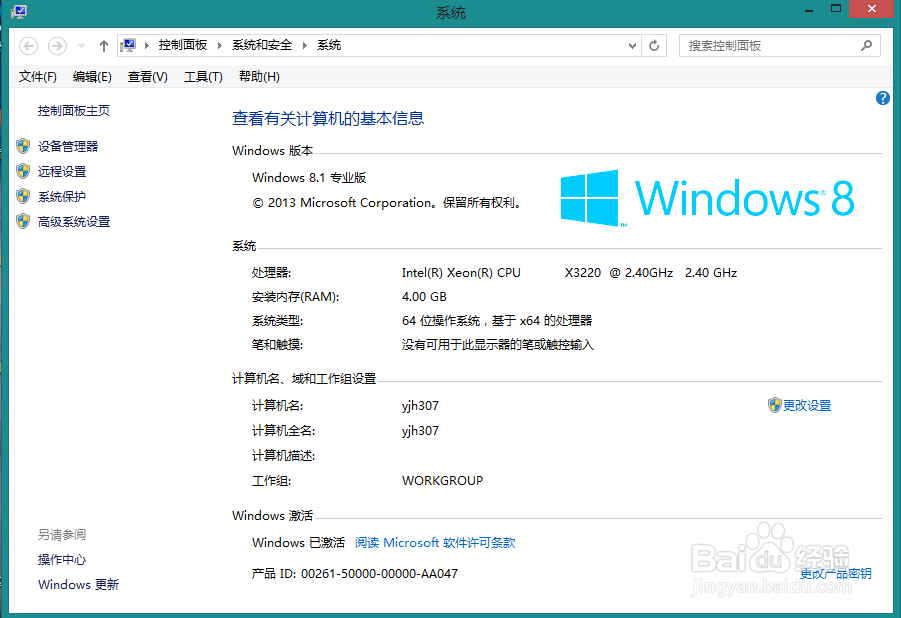Close the 系统 window

click(x=872, y=9)
